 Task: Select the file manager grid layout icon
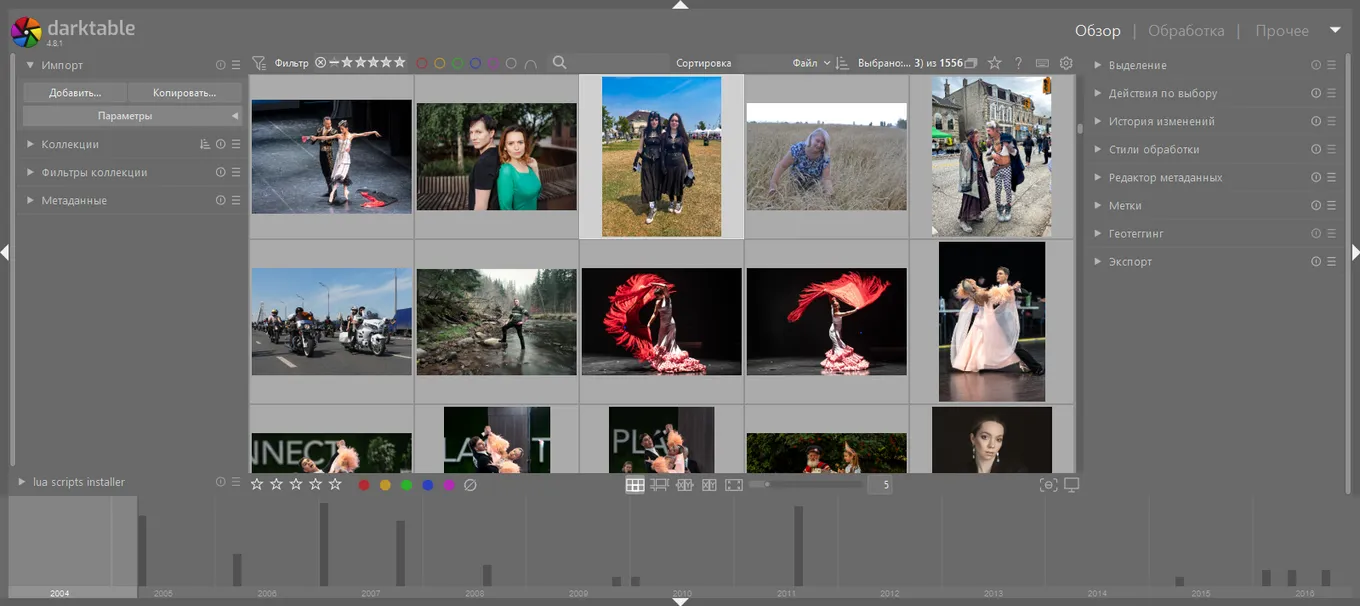click(x=634, y=485)
